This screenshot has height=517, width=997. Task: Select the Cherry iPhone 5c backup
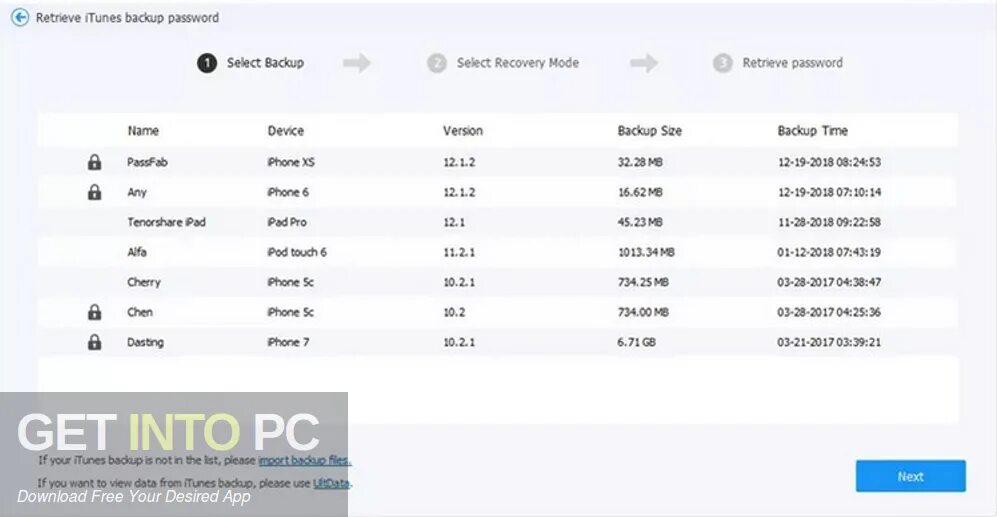click(144, 282)
